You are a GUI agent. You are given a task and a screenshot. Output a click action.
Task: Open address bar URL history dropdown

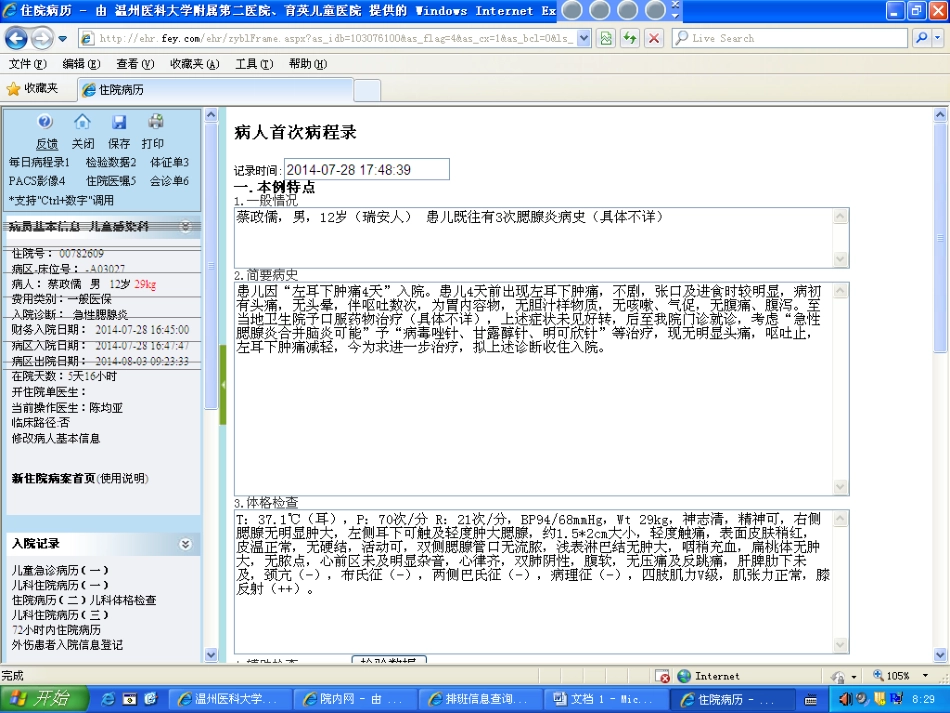pyautogui.click(x=583, y=38)
